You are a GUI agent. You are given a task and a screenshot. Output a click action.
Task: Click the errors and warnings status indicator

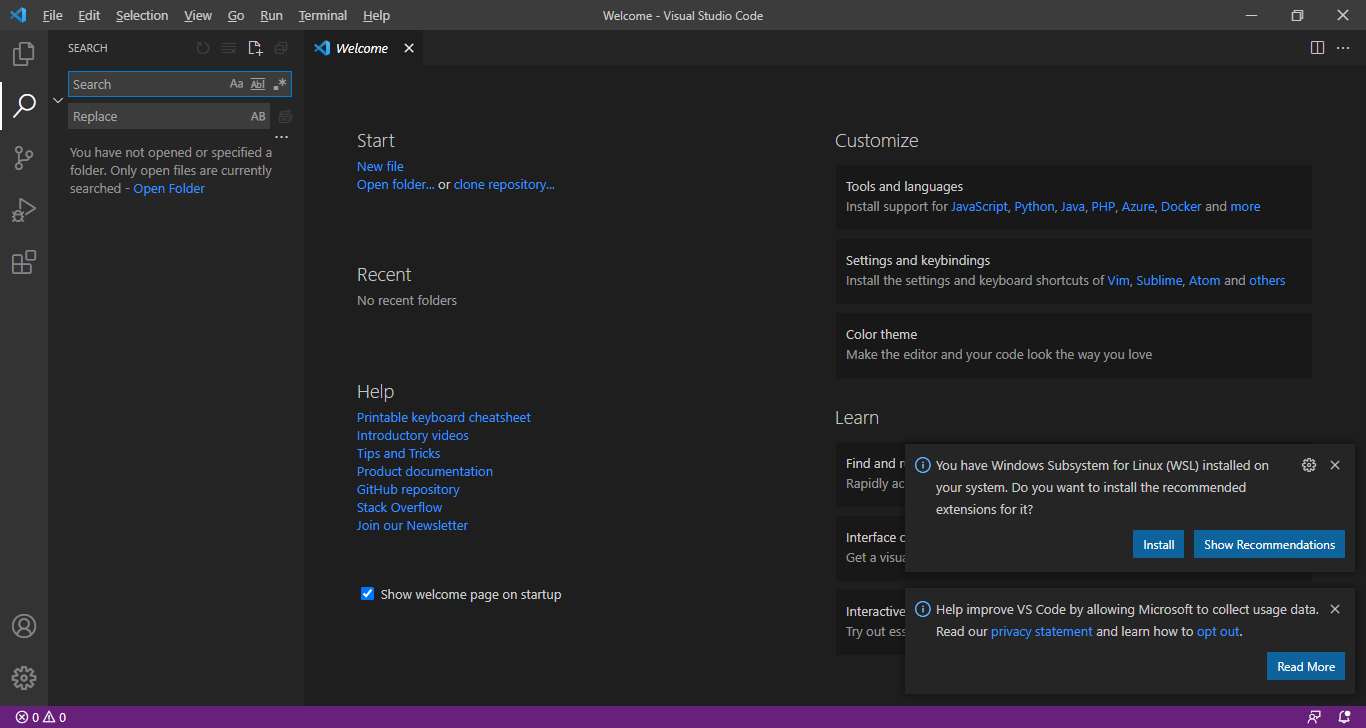(41, 717)
